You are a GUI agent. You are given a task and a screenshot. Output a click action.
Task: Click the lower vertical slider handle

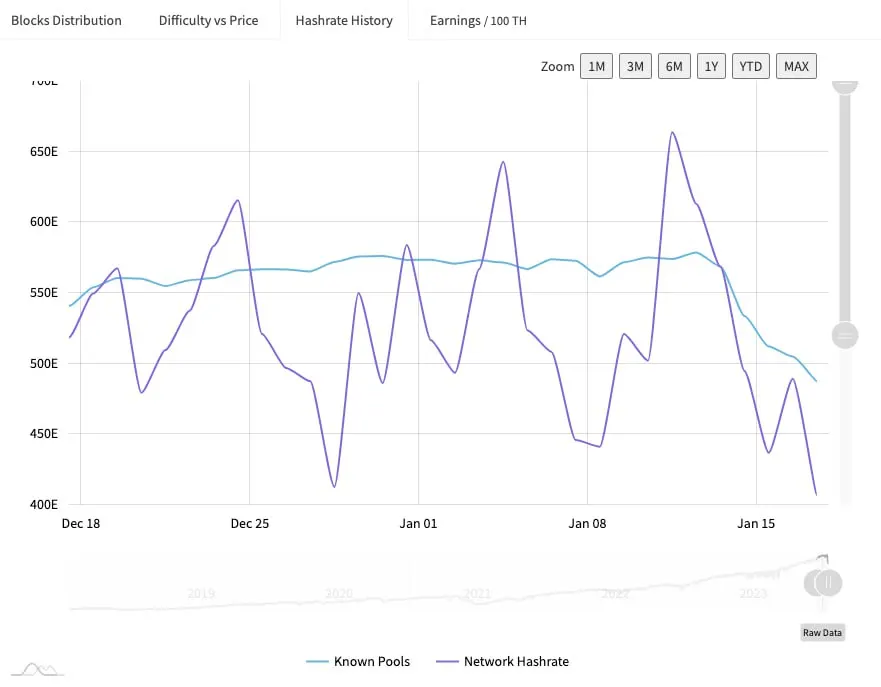pyautogui.click(x=844, y=335)
